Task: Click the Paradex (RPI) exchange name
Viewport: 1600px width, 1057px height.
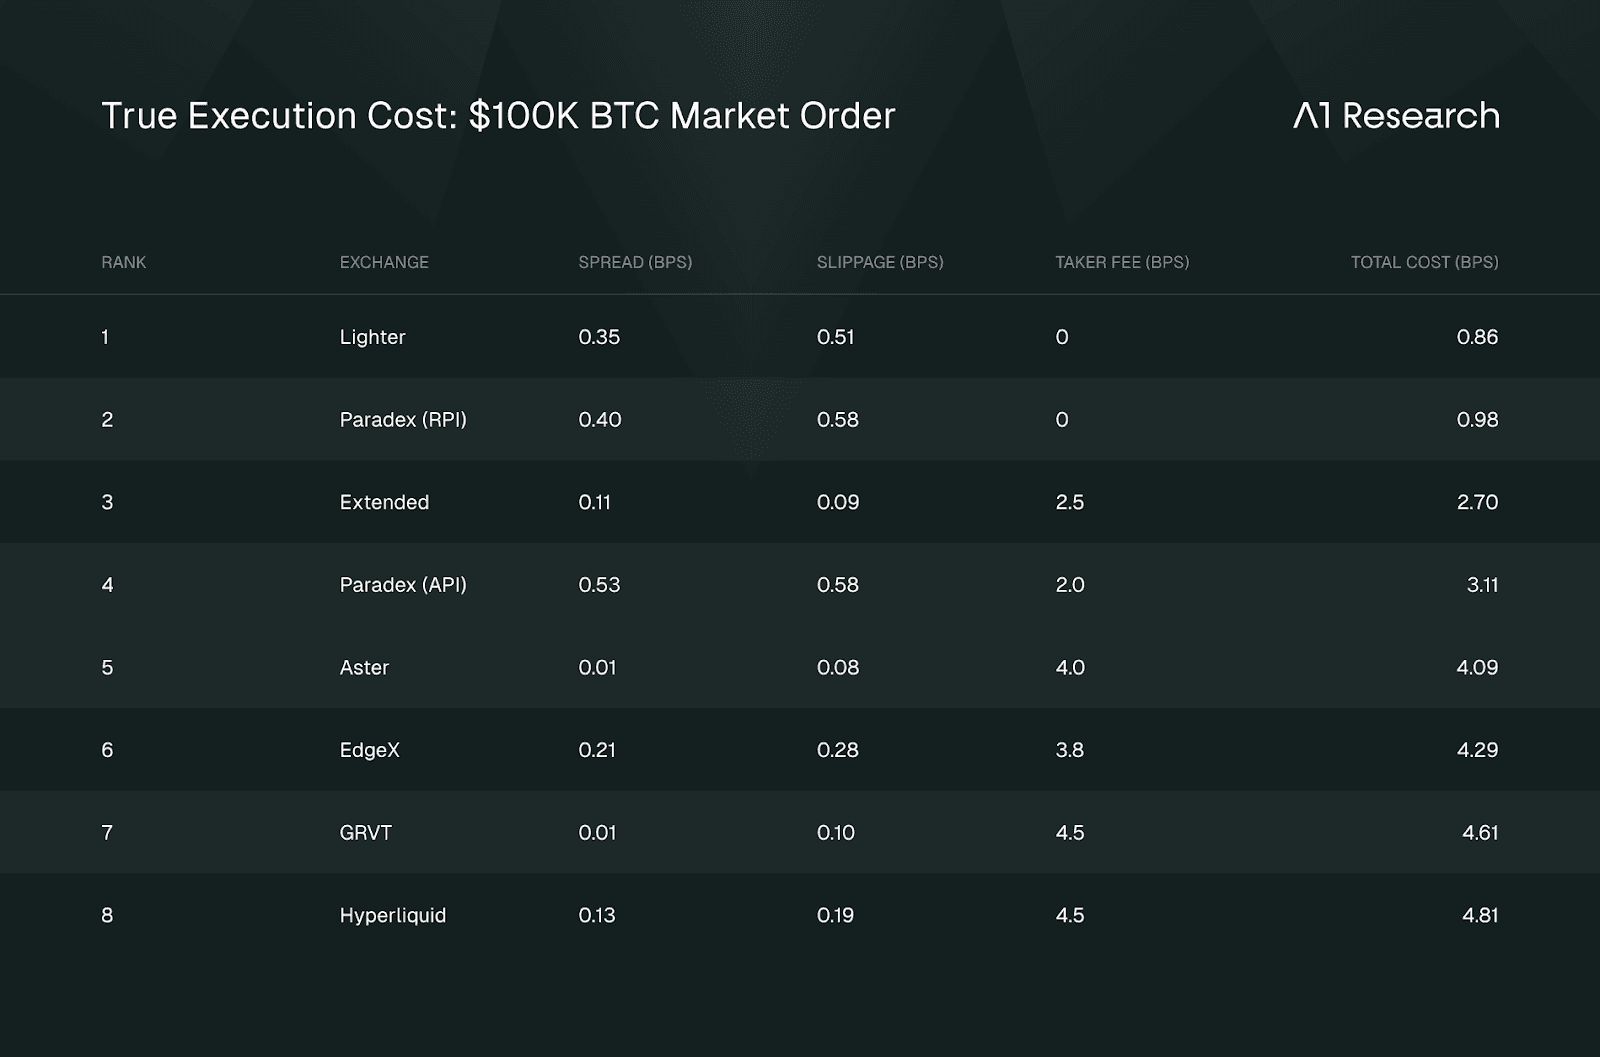Action: tap(403, 420)
